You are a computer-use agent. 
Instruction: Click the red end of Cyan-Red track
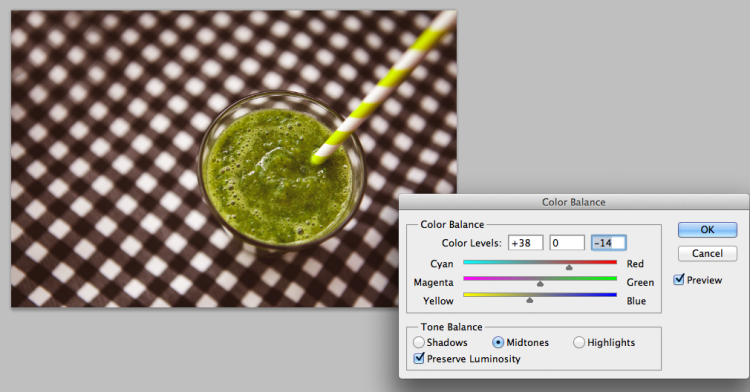click(612, 262)
